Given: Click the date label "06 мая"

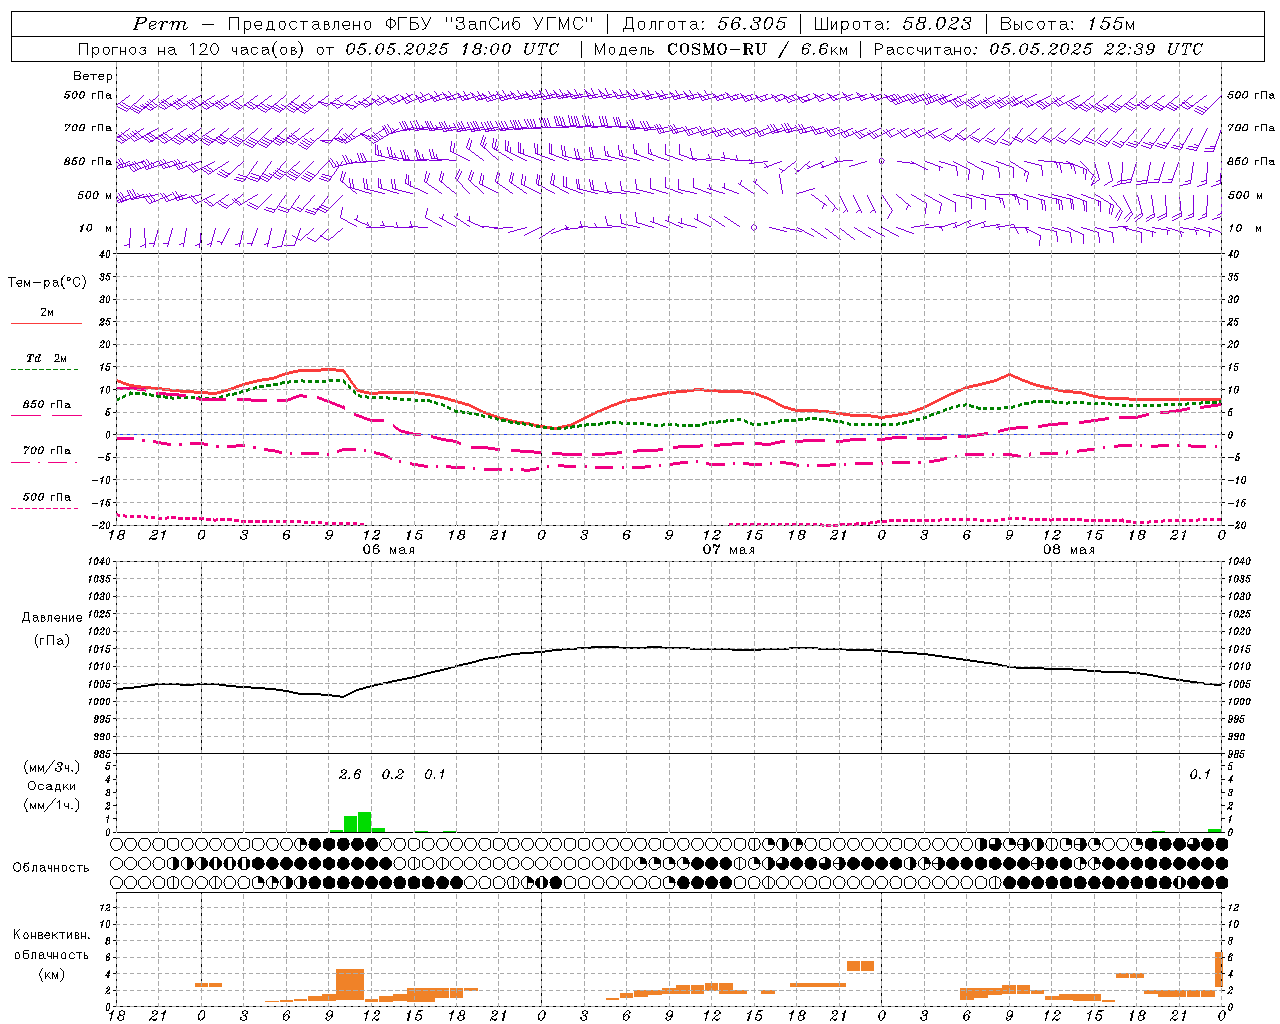Looking at the screenshot, I should [x=388, y=550].
